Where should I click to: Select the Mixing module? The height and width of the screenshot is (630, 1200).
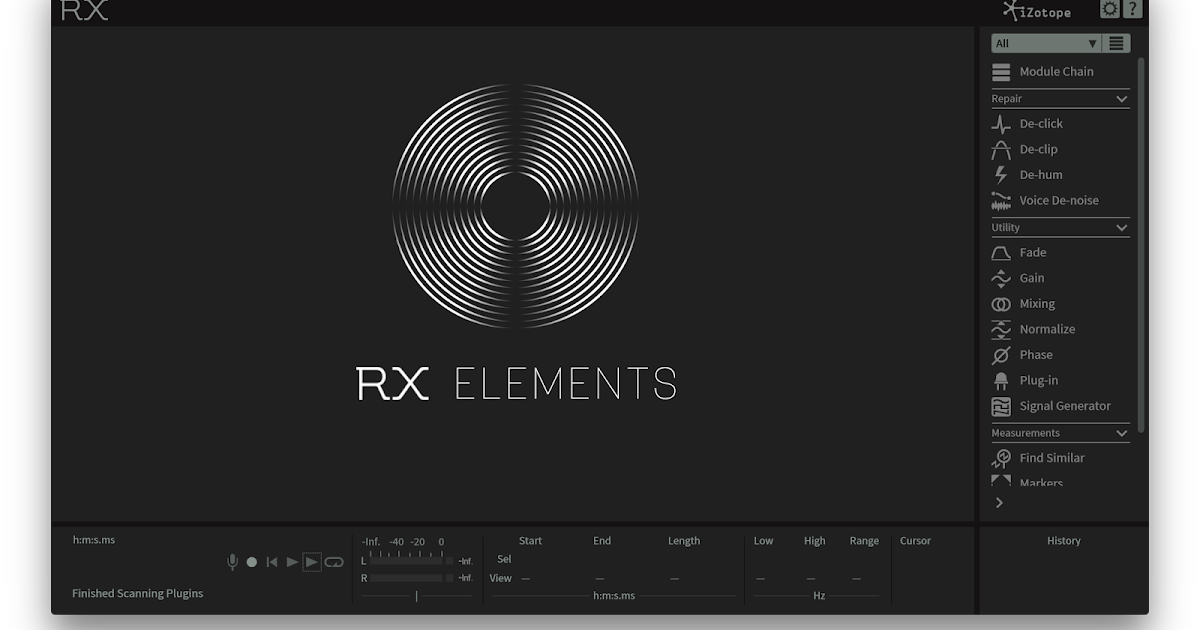[x=1023, y=304]
